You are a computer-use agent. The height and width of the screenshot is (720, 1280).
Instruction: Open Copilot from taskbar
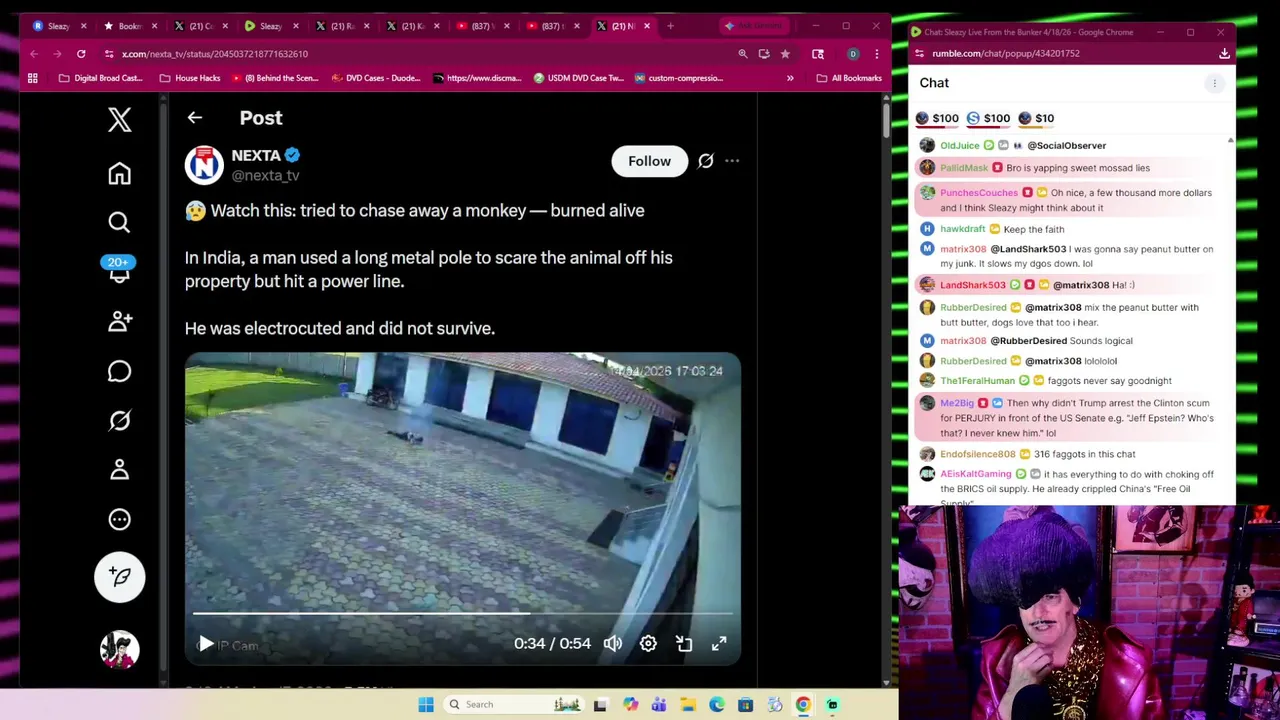coord(630,705)
